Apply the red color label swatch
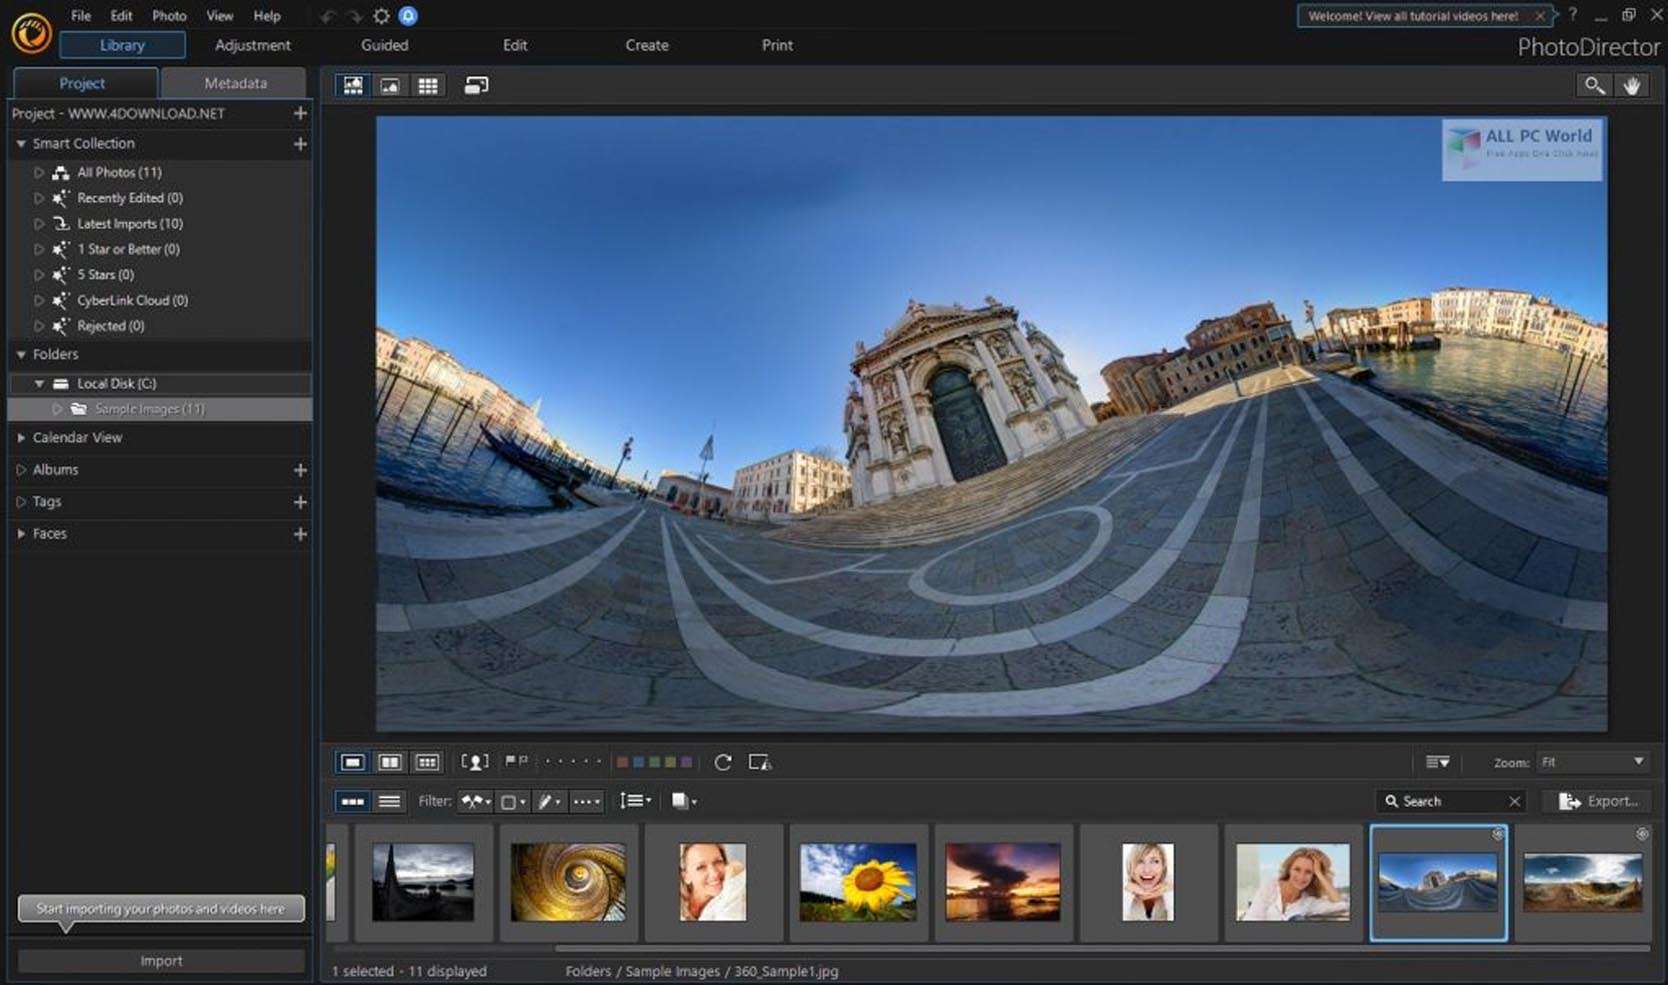The height and width of the screenshot is (985, 1668). click(622, 762)
